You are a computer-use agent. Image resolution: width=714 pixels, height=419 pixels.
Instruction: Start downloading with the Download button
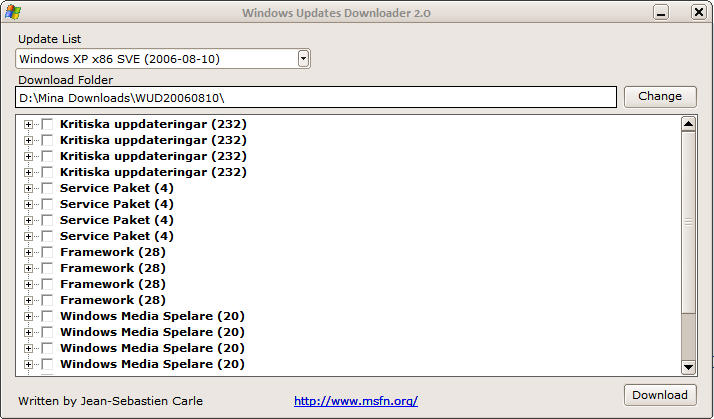[x=660, y=395]
